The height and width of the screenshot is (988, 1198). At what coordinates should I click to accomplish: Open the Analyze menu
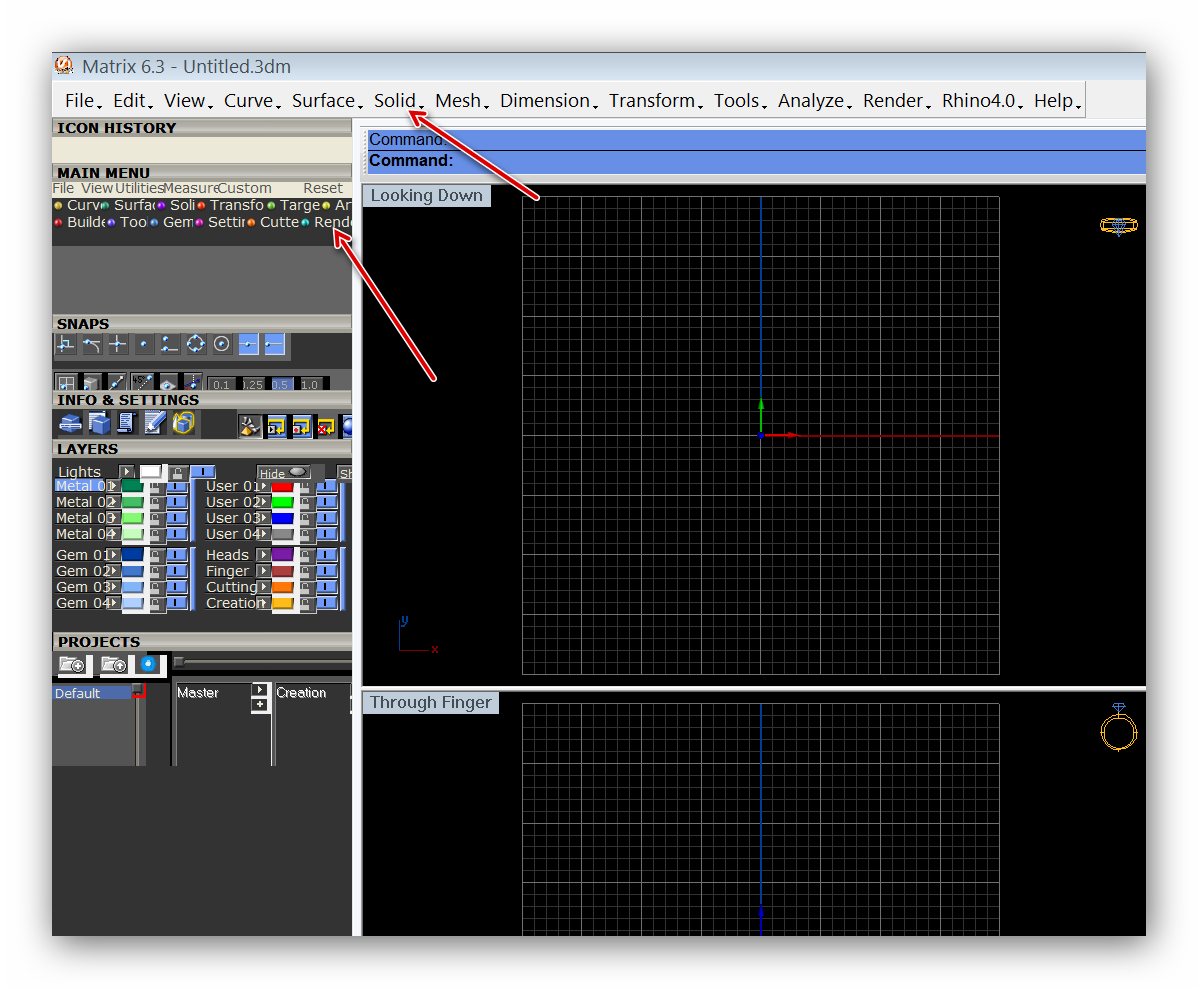814,101
